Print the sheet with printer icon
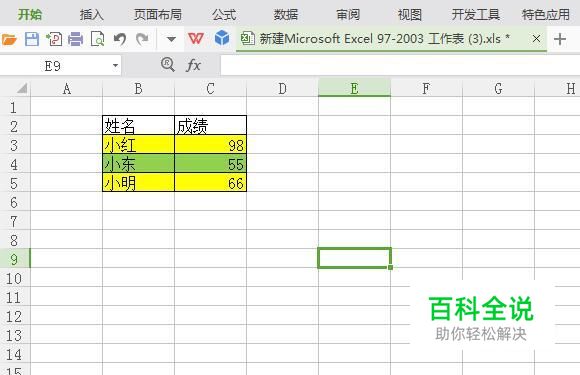This screenshot has width=580, height=375. [75, 39]
